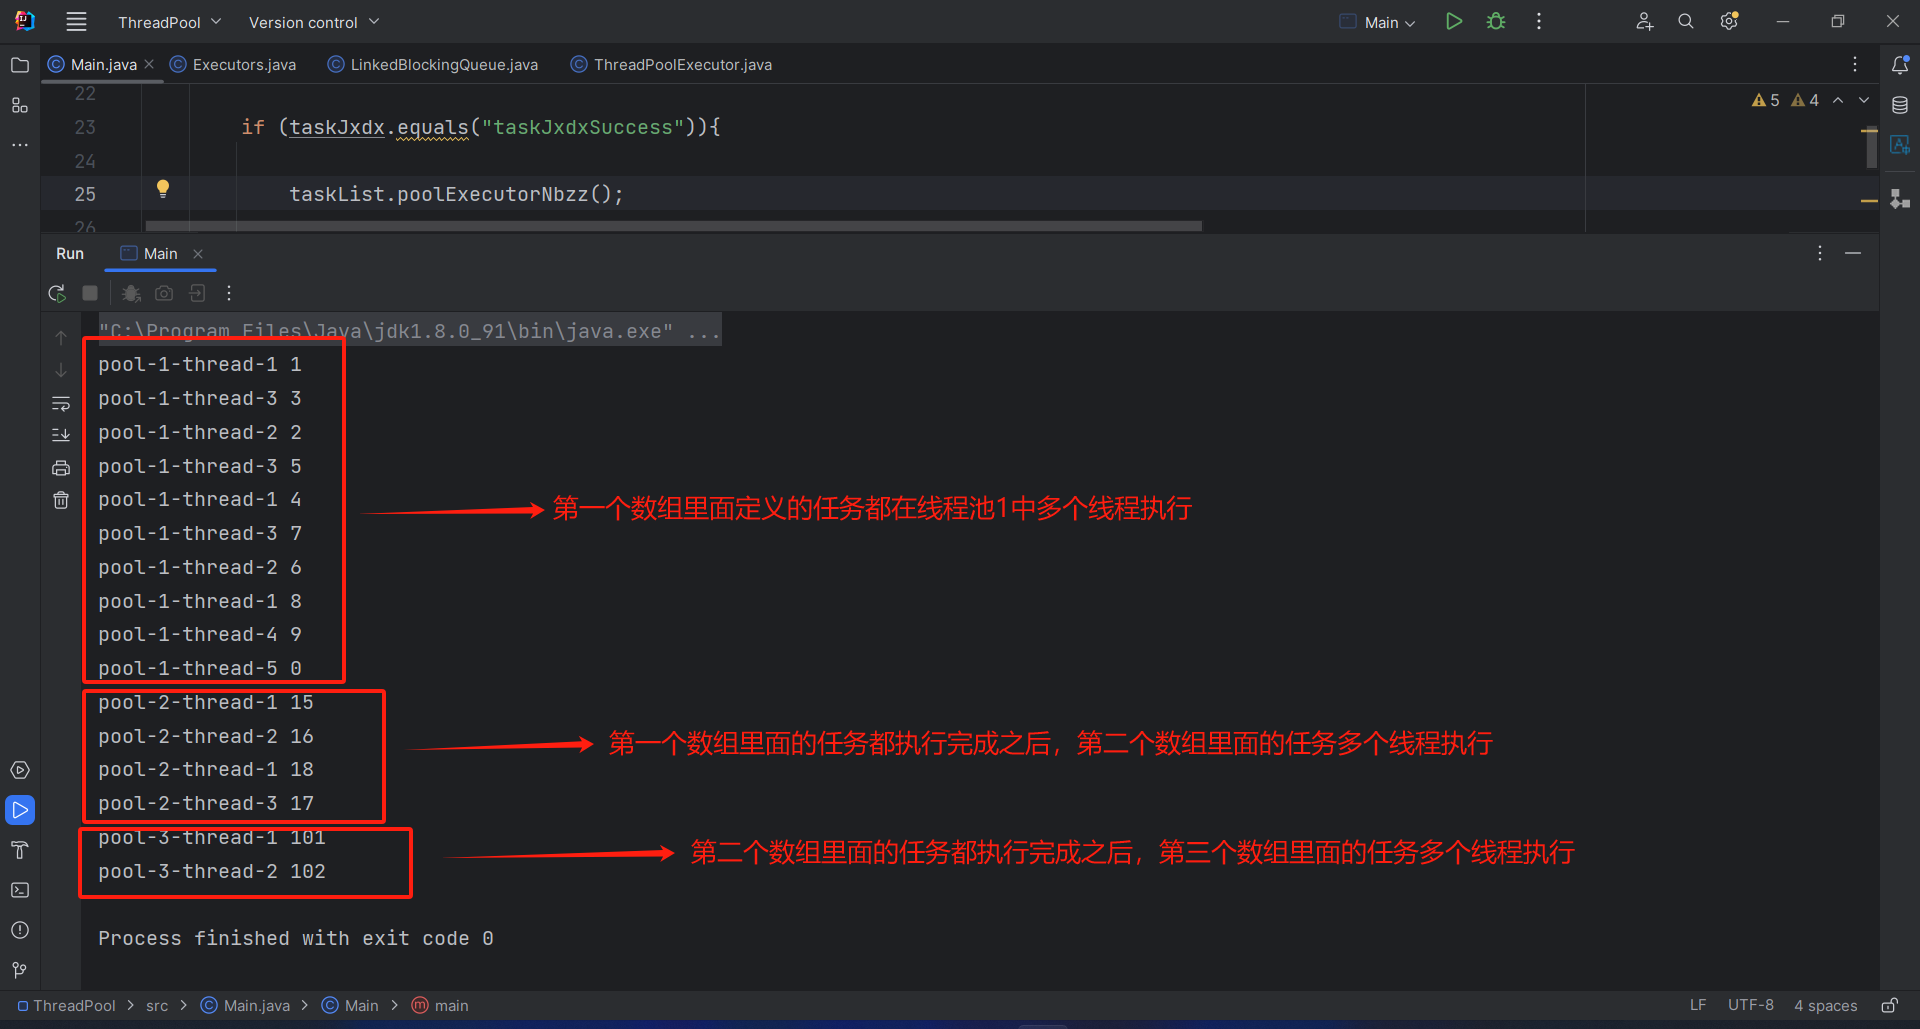
Task: Click ThreadPool breadcrumb in navigation bar
Action: 66,1005
